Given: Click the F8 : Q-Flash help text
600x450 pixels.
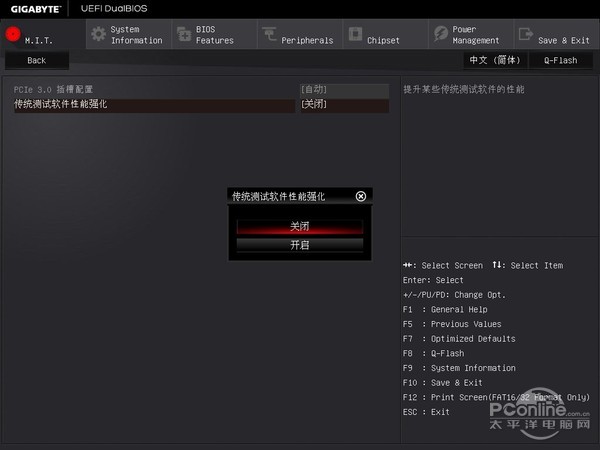Looking at the screenshot, I should [433, 354].
